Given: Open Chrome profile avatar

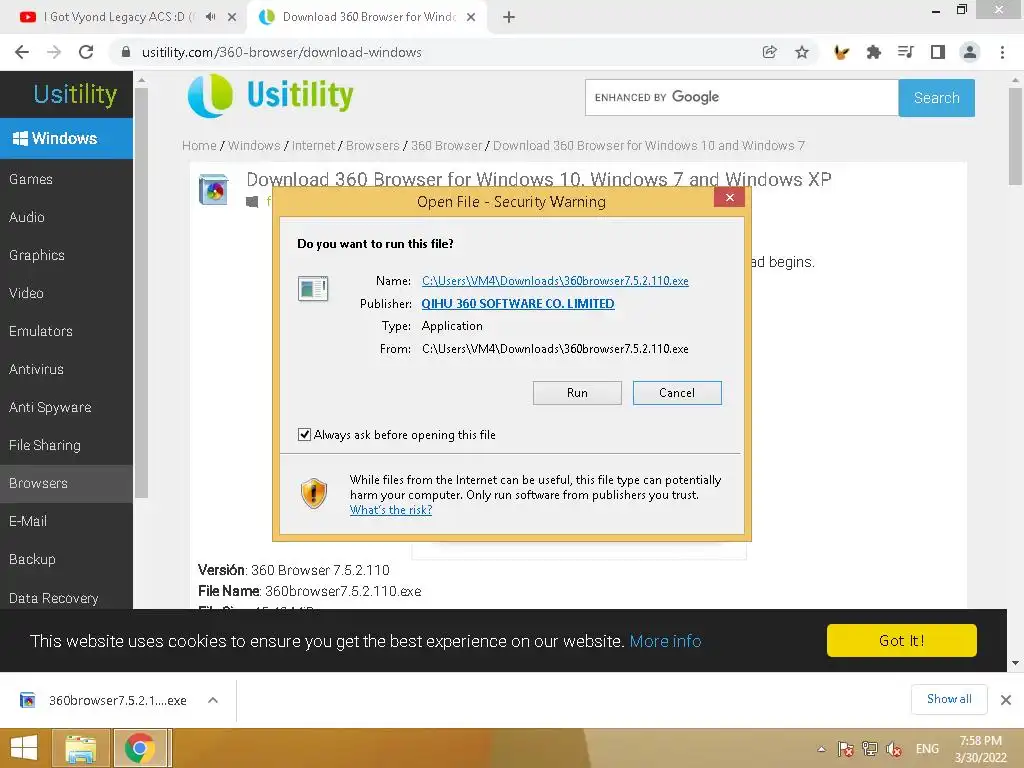Looking at the screenshot, I should [970, 52].
